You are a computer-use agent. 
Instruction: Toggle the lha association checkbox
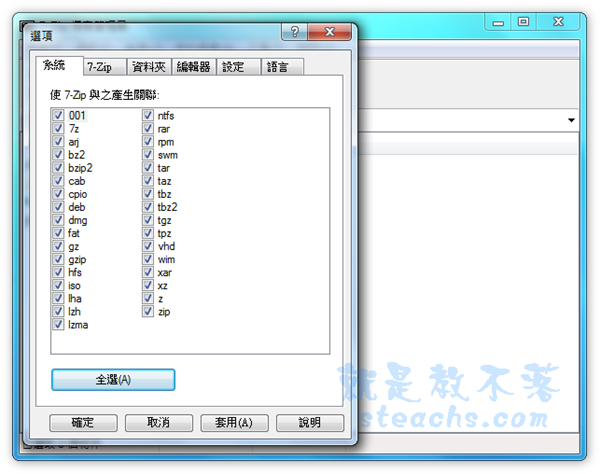coord(58,298)
